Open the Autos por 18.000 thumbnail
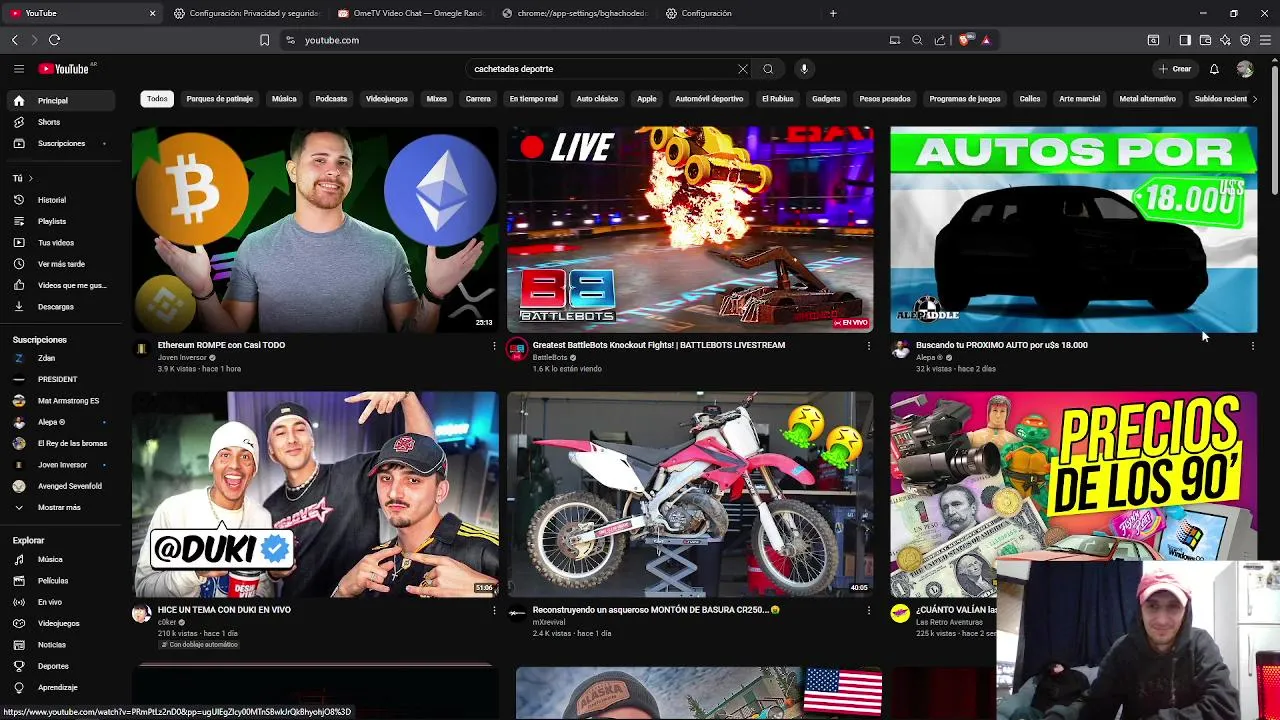 tap(1074, 229)
